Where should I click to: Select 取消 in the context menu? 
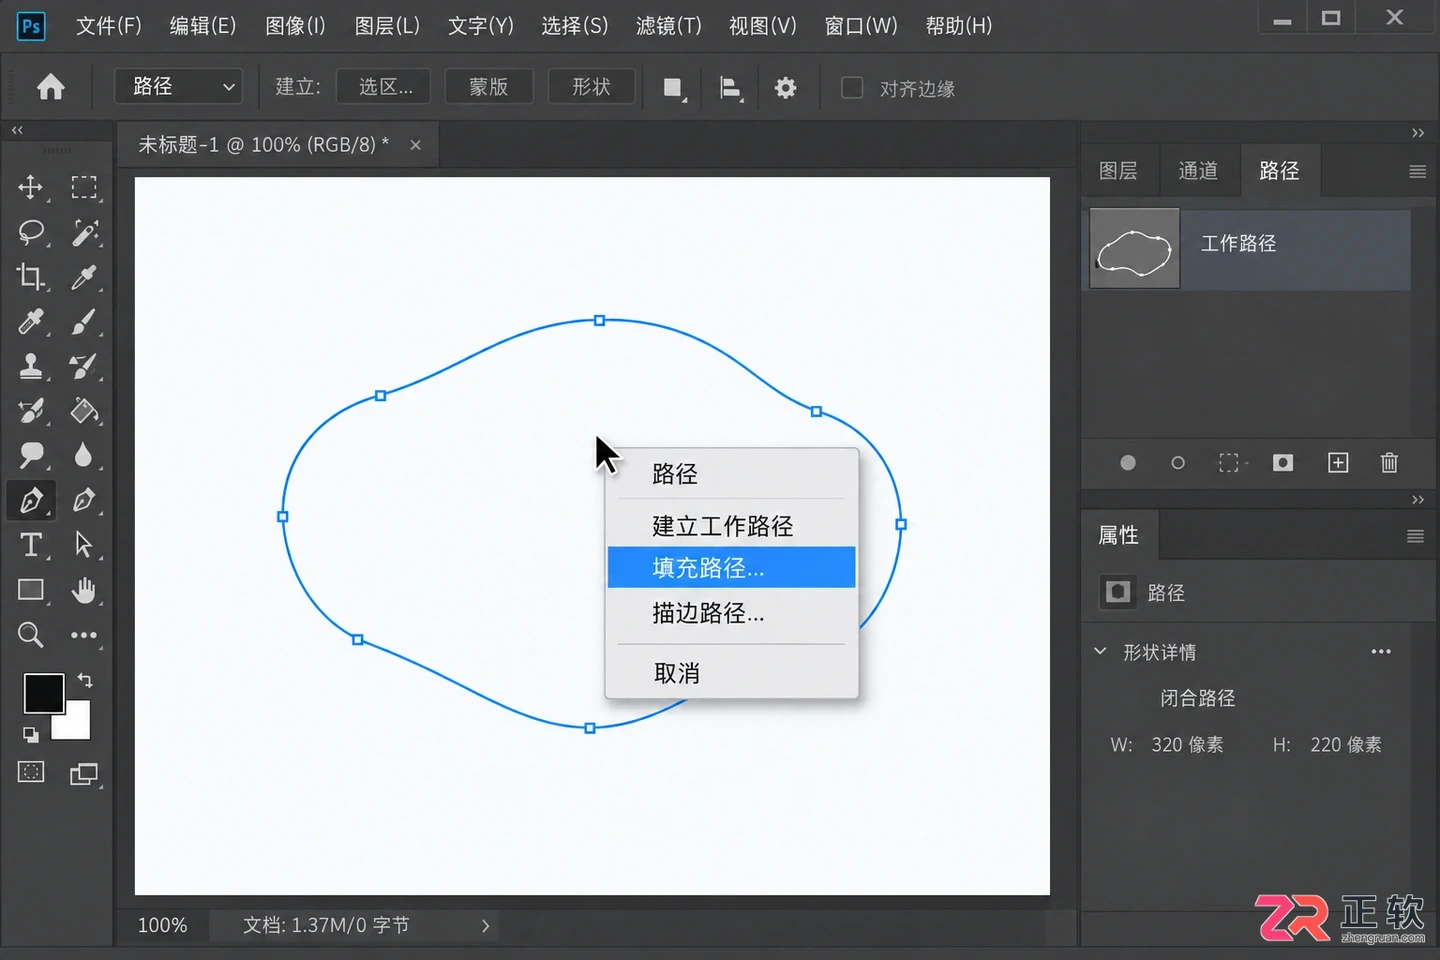(x=731, y=673)
